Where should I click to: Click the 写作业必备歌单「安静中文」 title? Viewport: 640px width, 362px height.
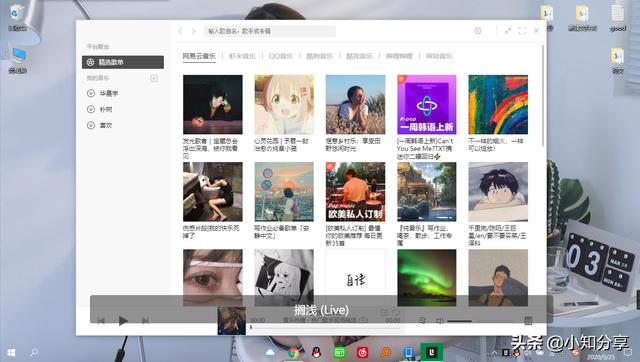click(x=282, y=232)
